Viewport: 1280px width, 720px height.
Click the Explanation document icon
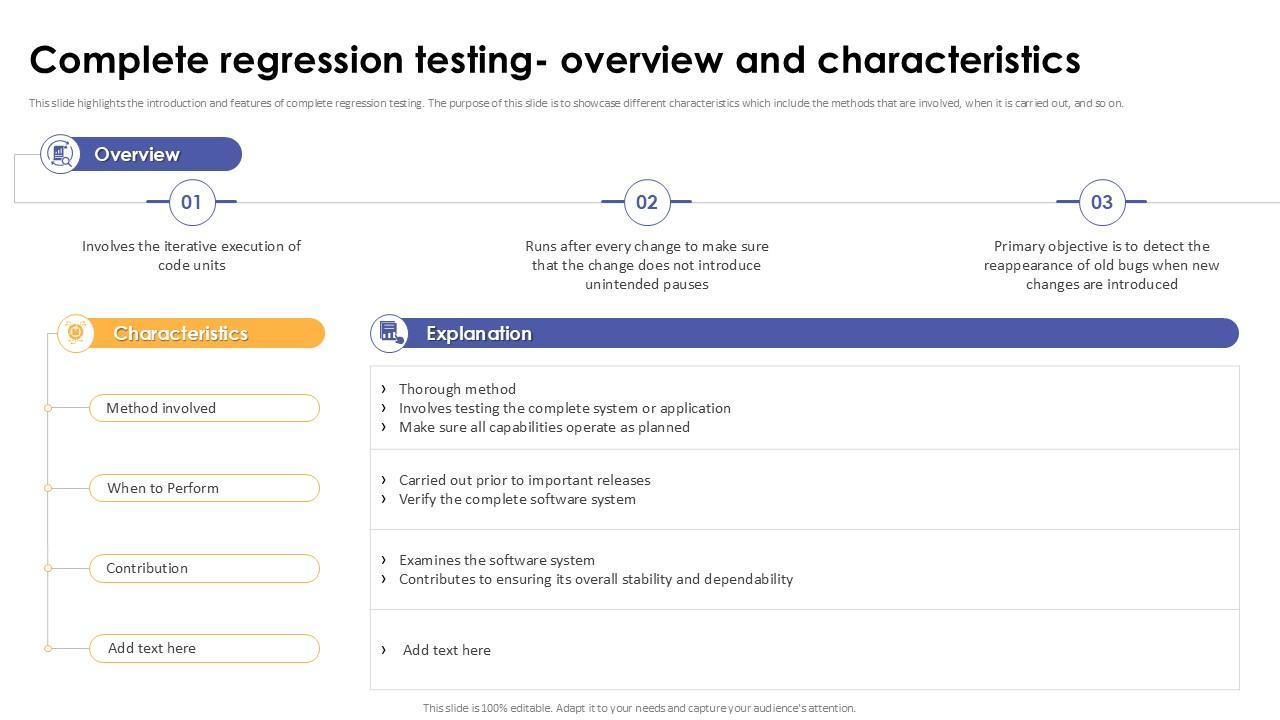389,333
